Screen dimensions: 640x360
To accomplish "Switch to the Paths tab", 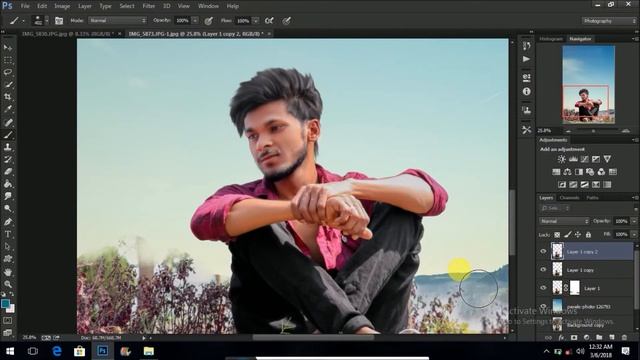I will (x=592, y=198).
